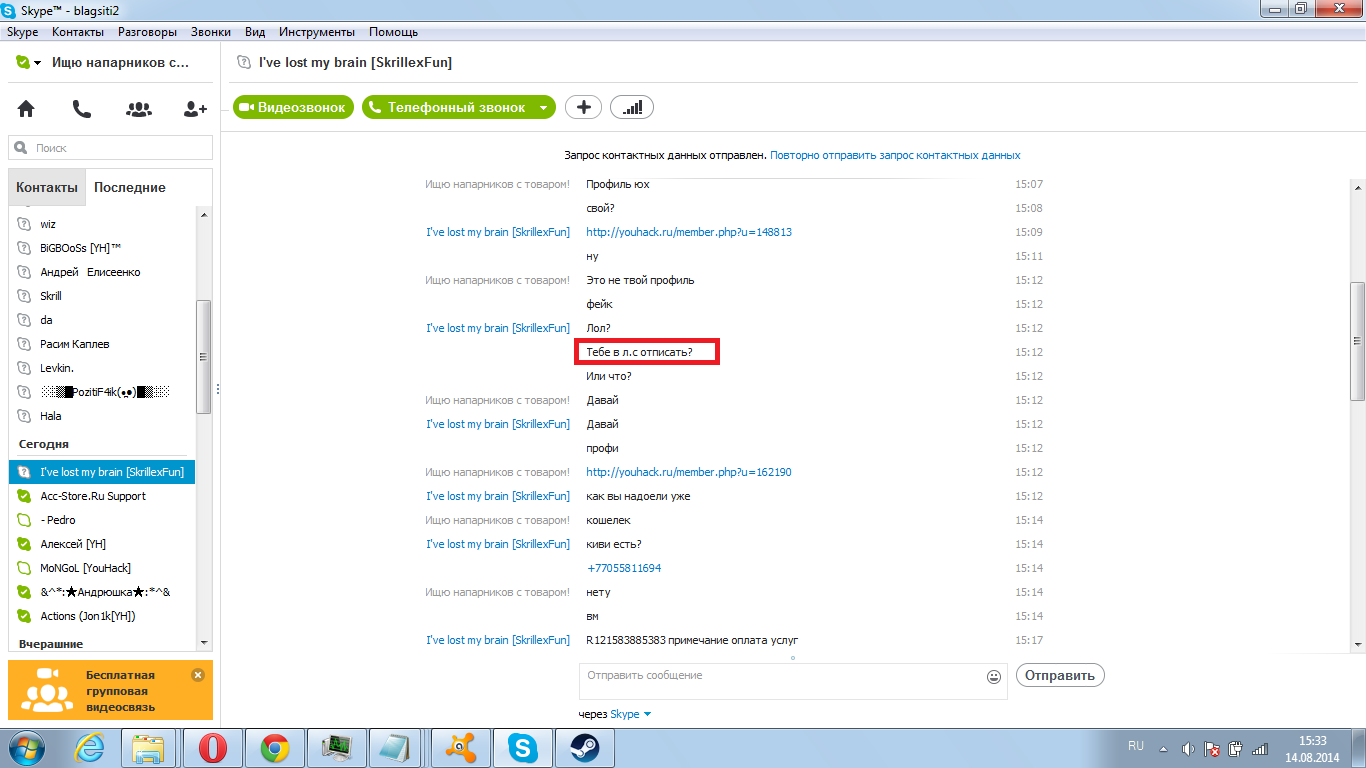
Task: Check call quality signal bars button
Action: click(x=632, y=107)
